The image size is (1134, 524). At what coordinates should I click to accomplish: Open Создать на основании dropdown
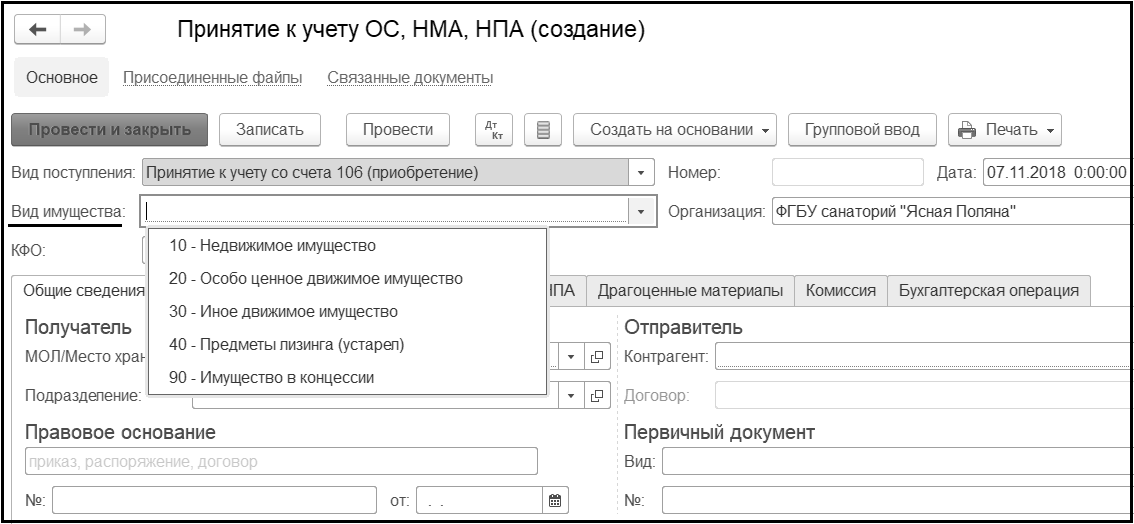coord(681,130)
